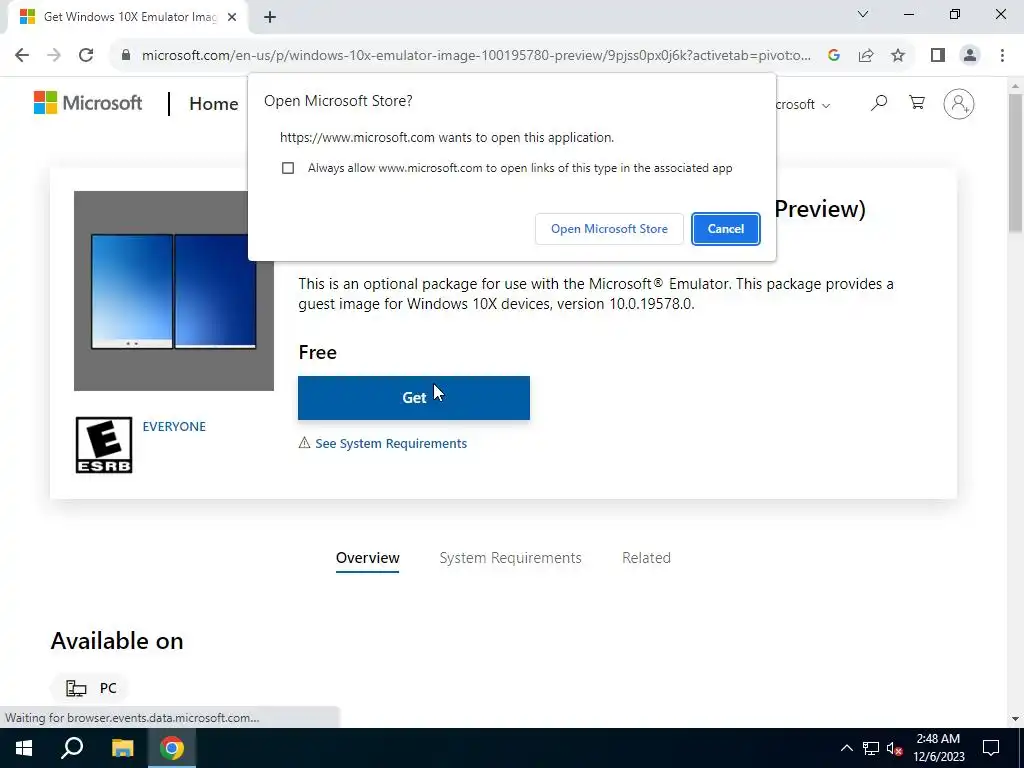Image resolution: width=1024 pixels, height=768 pixels.
Task: Open the Windows Start menu
Action: click(x=24, y=748)
